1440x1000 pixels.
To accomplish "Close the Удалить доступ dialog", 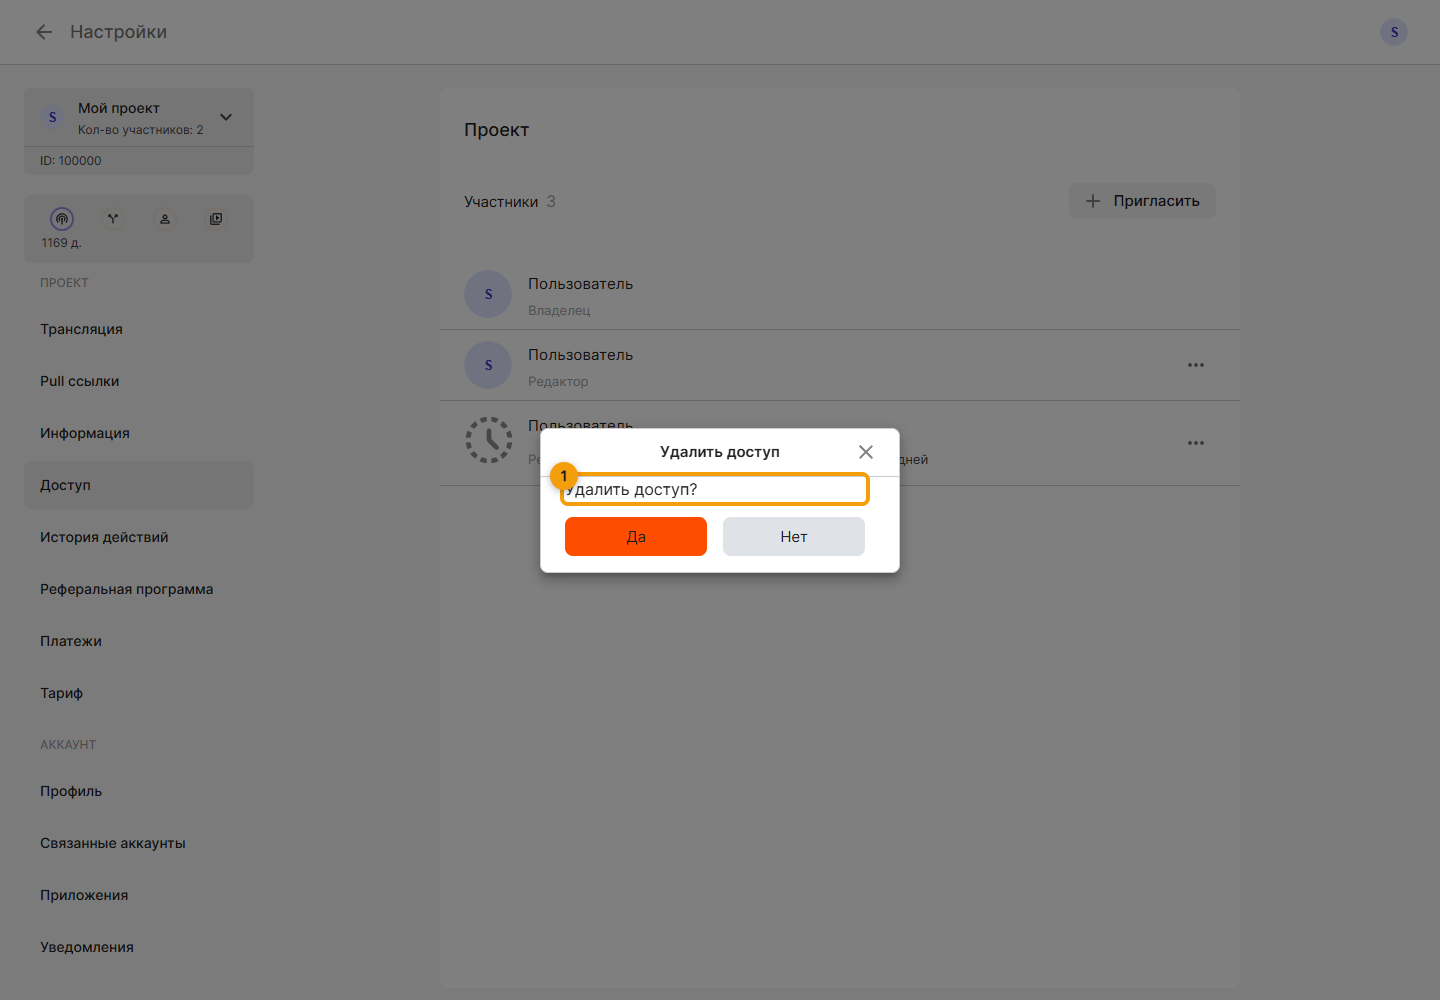I will tap(866, 452).
